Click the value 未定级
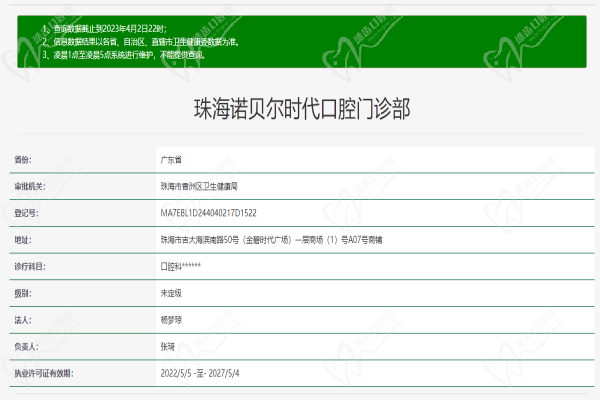The height and width of the screenshot is (400, 600). click(171, 293)
